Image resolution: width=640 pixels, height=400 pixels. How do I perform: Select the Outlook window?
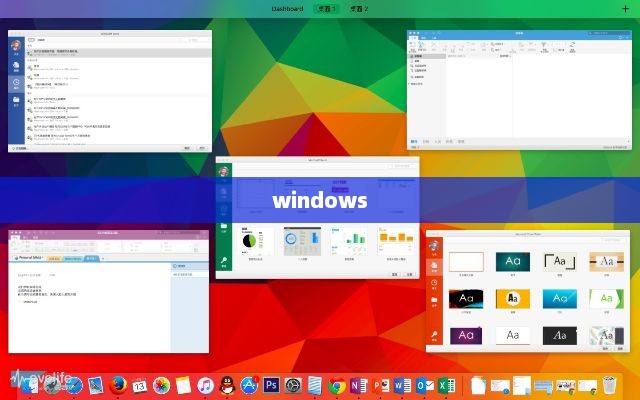click(x=519, y=89)
